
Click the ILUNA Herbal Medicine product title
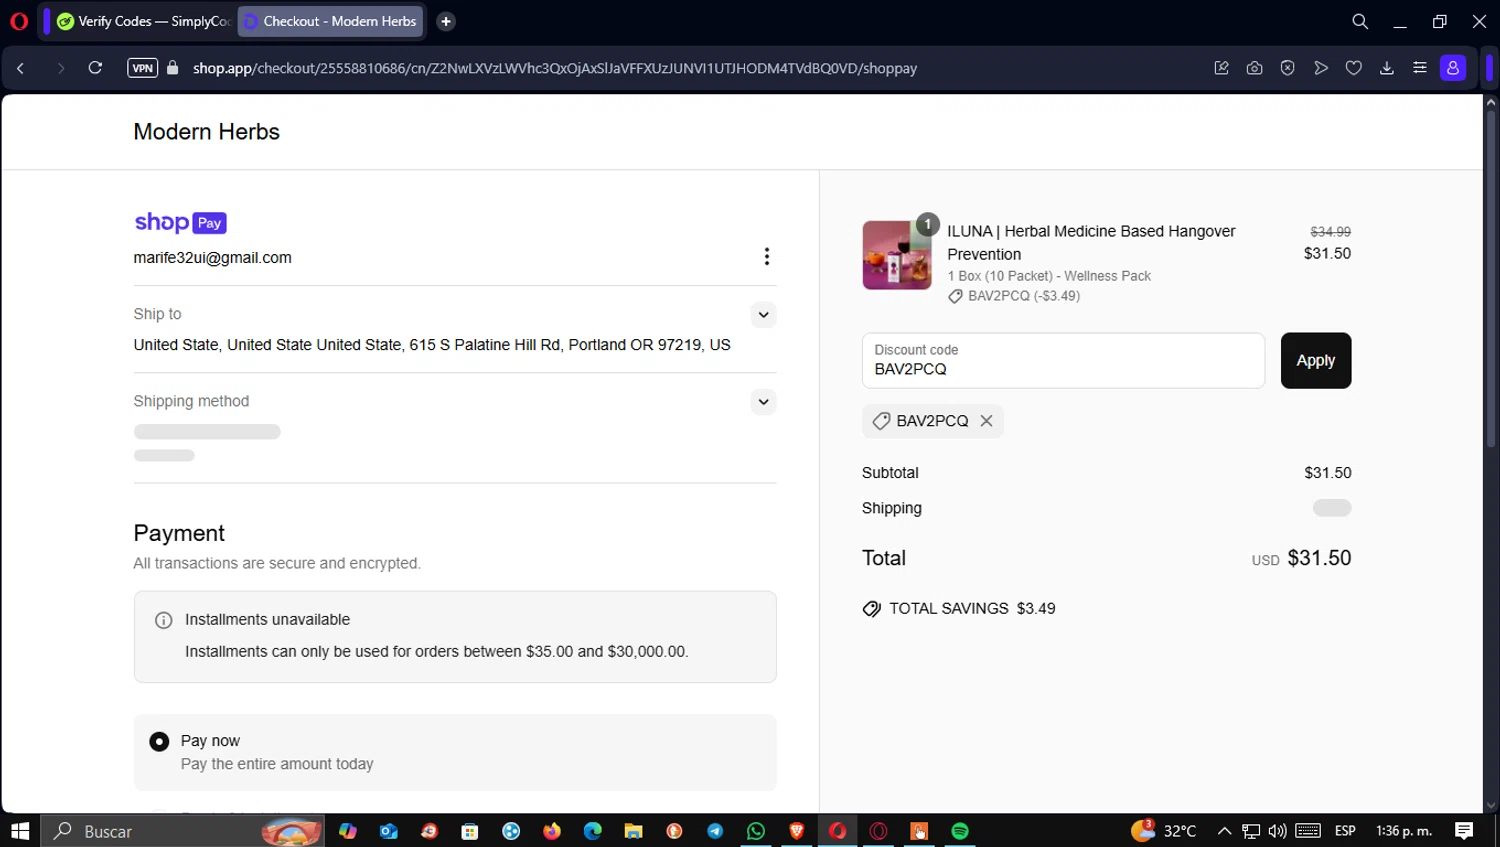coord(1091,243)
